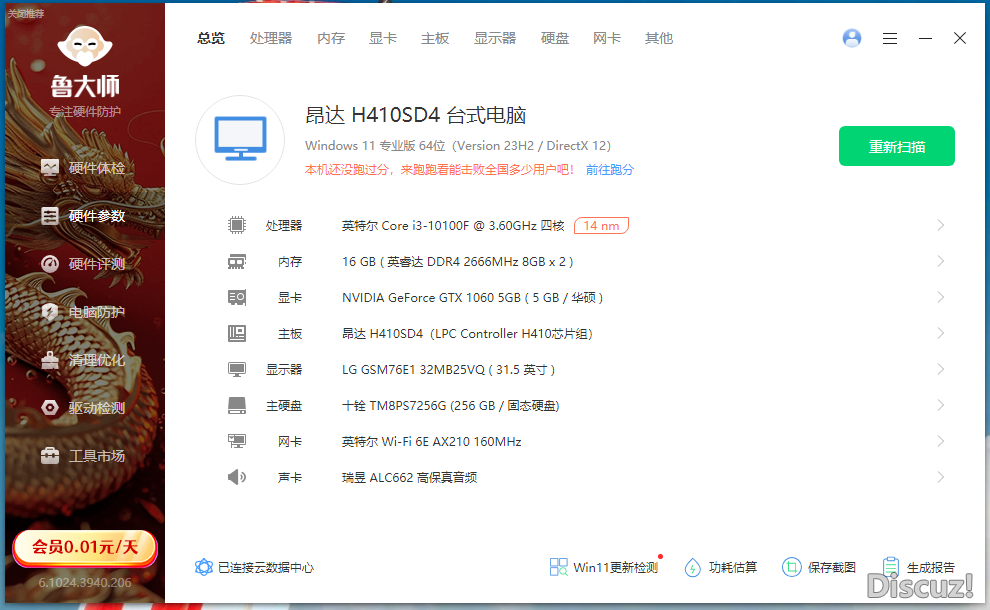This screenshot has width=990, height=610.
Task: Click the cloud data center atom icon
Action: click(x=203, y=567)
